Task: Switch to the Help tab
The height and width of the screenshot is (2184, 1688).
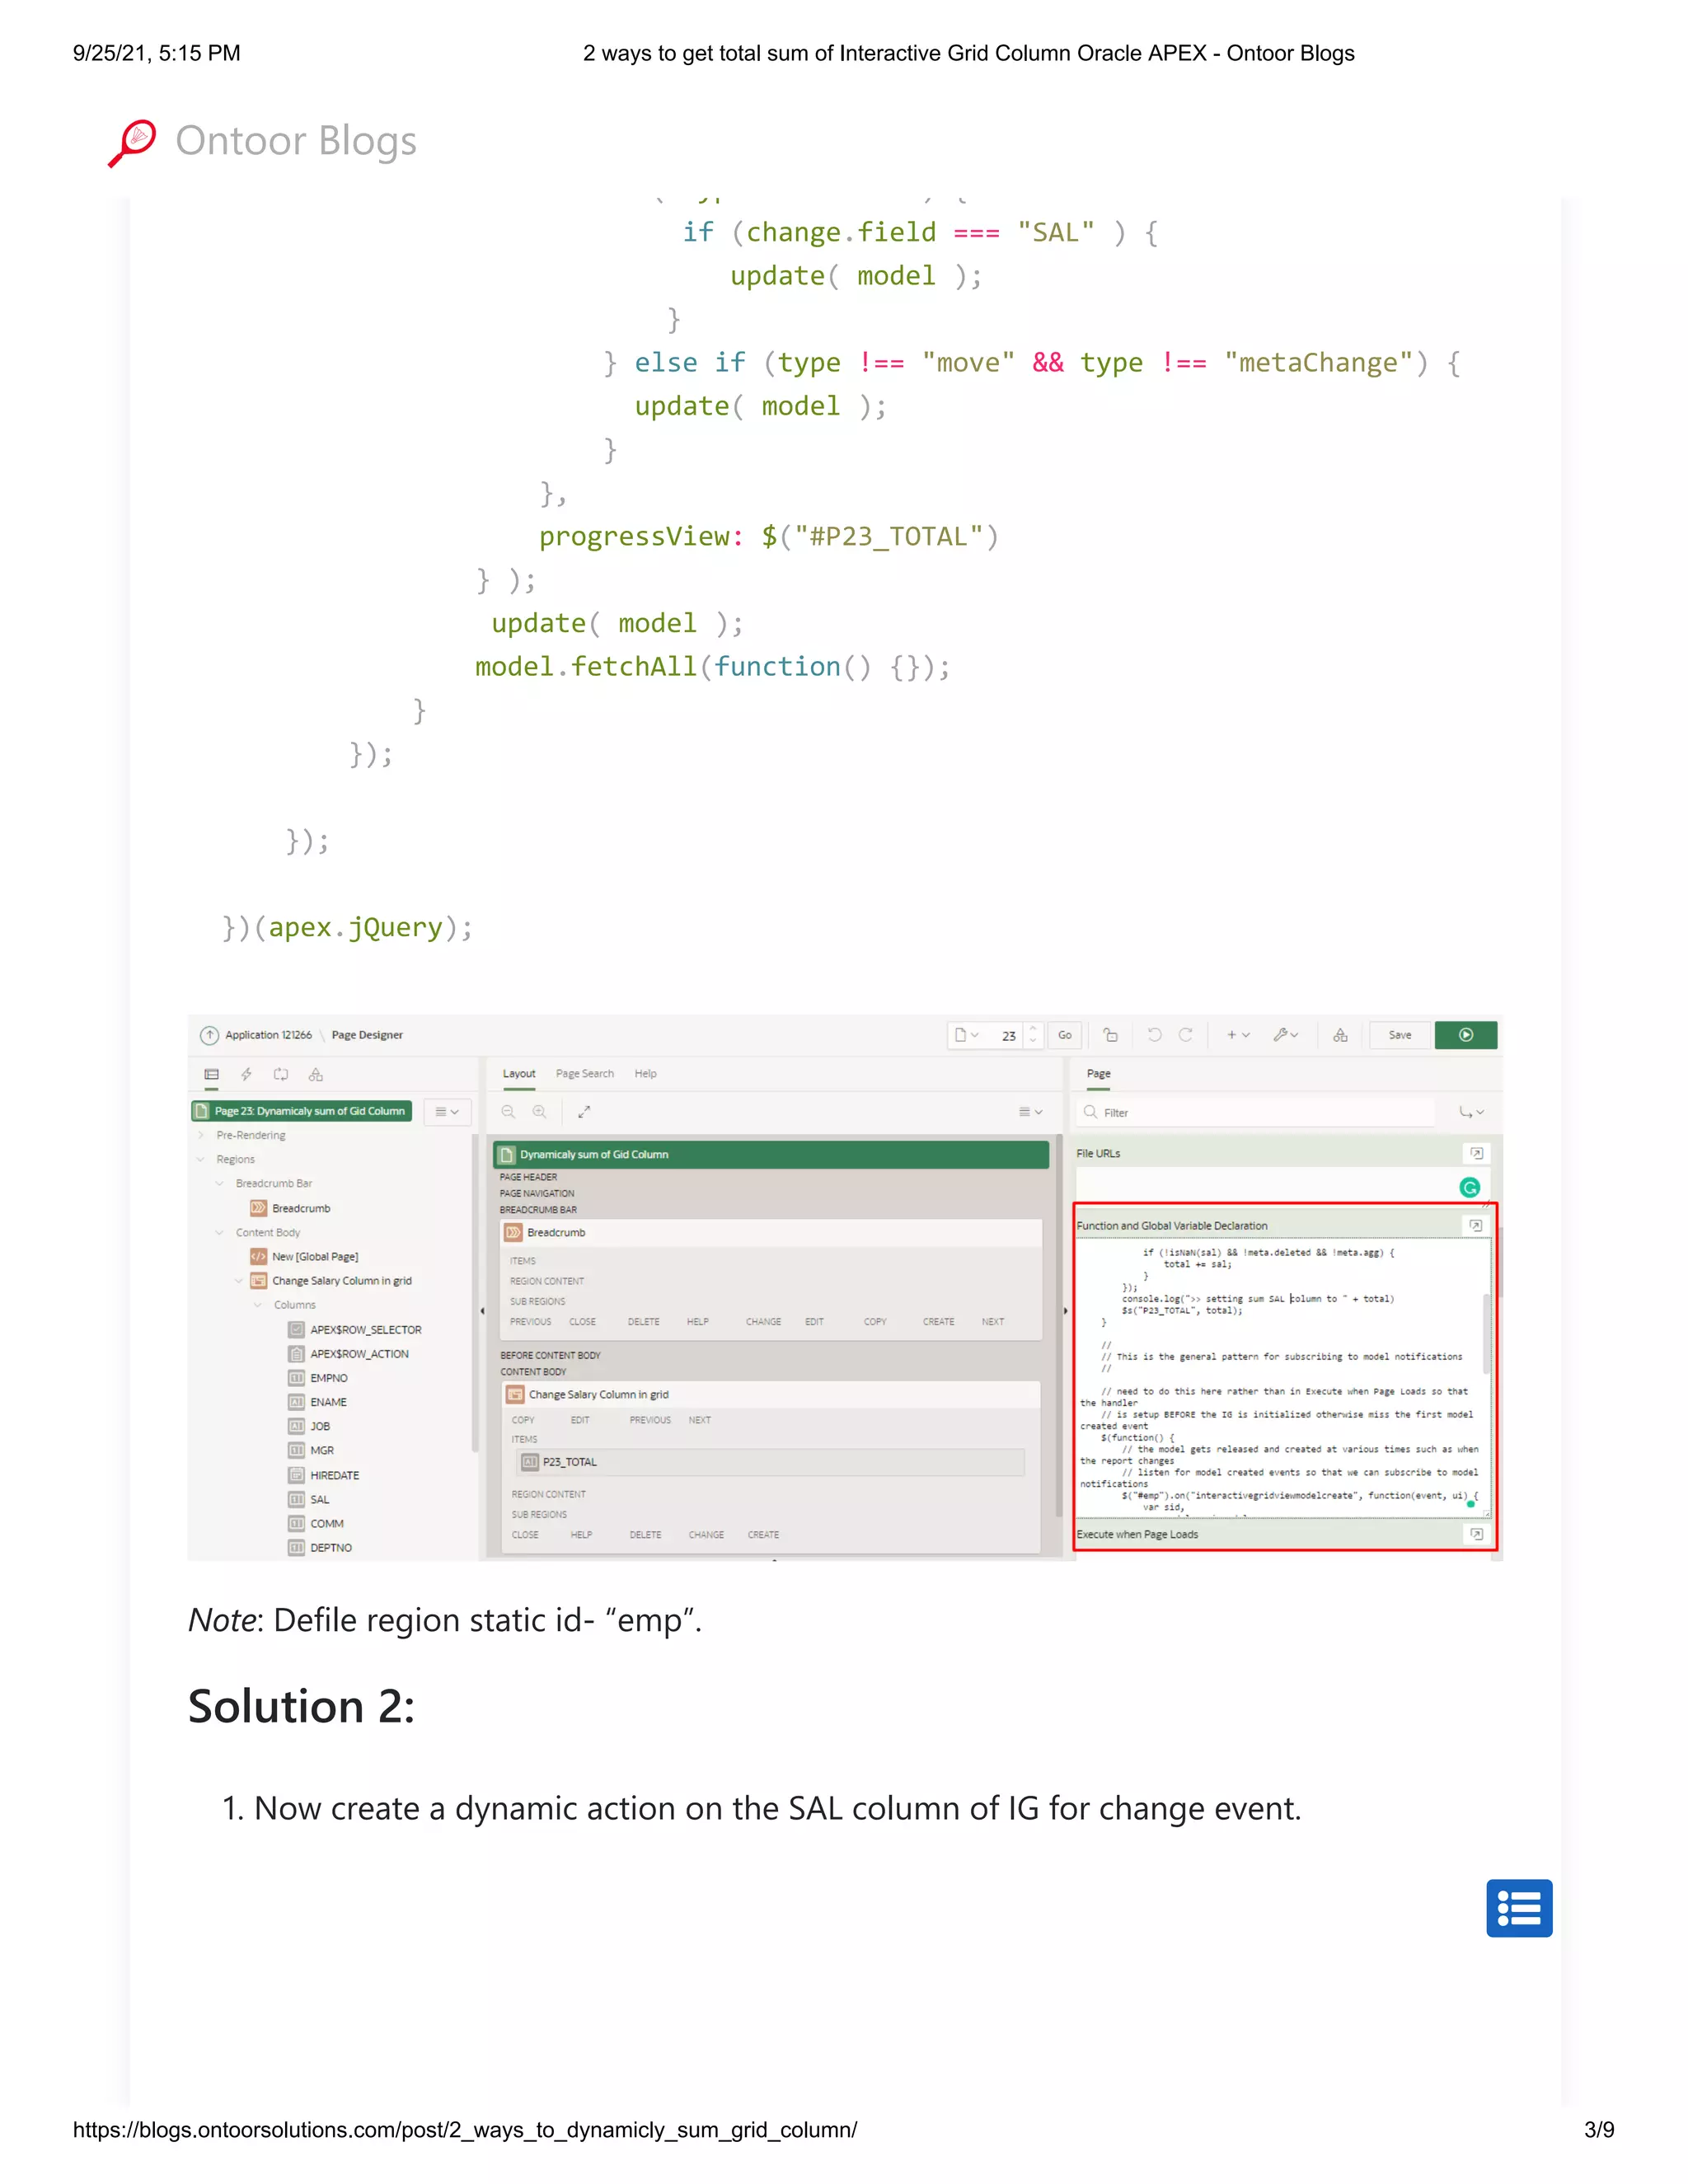Action: coord(646,1074)
